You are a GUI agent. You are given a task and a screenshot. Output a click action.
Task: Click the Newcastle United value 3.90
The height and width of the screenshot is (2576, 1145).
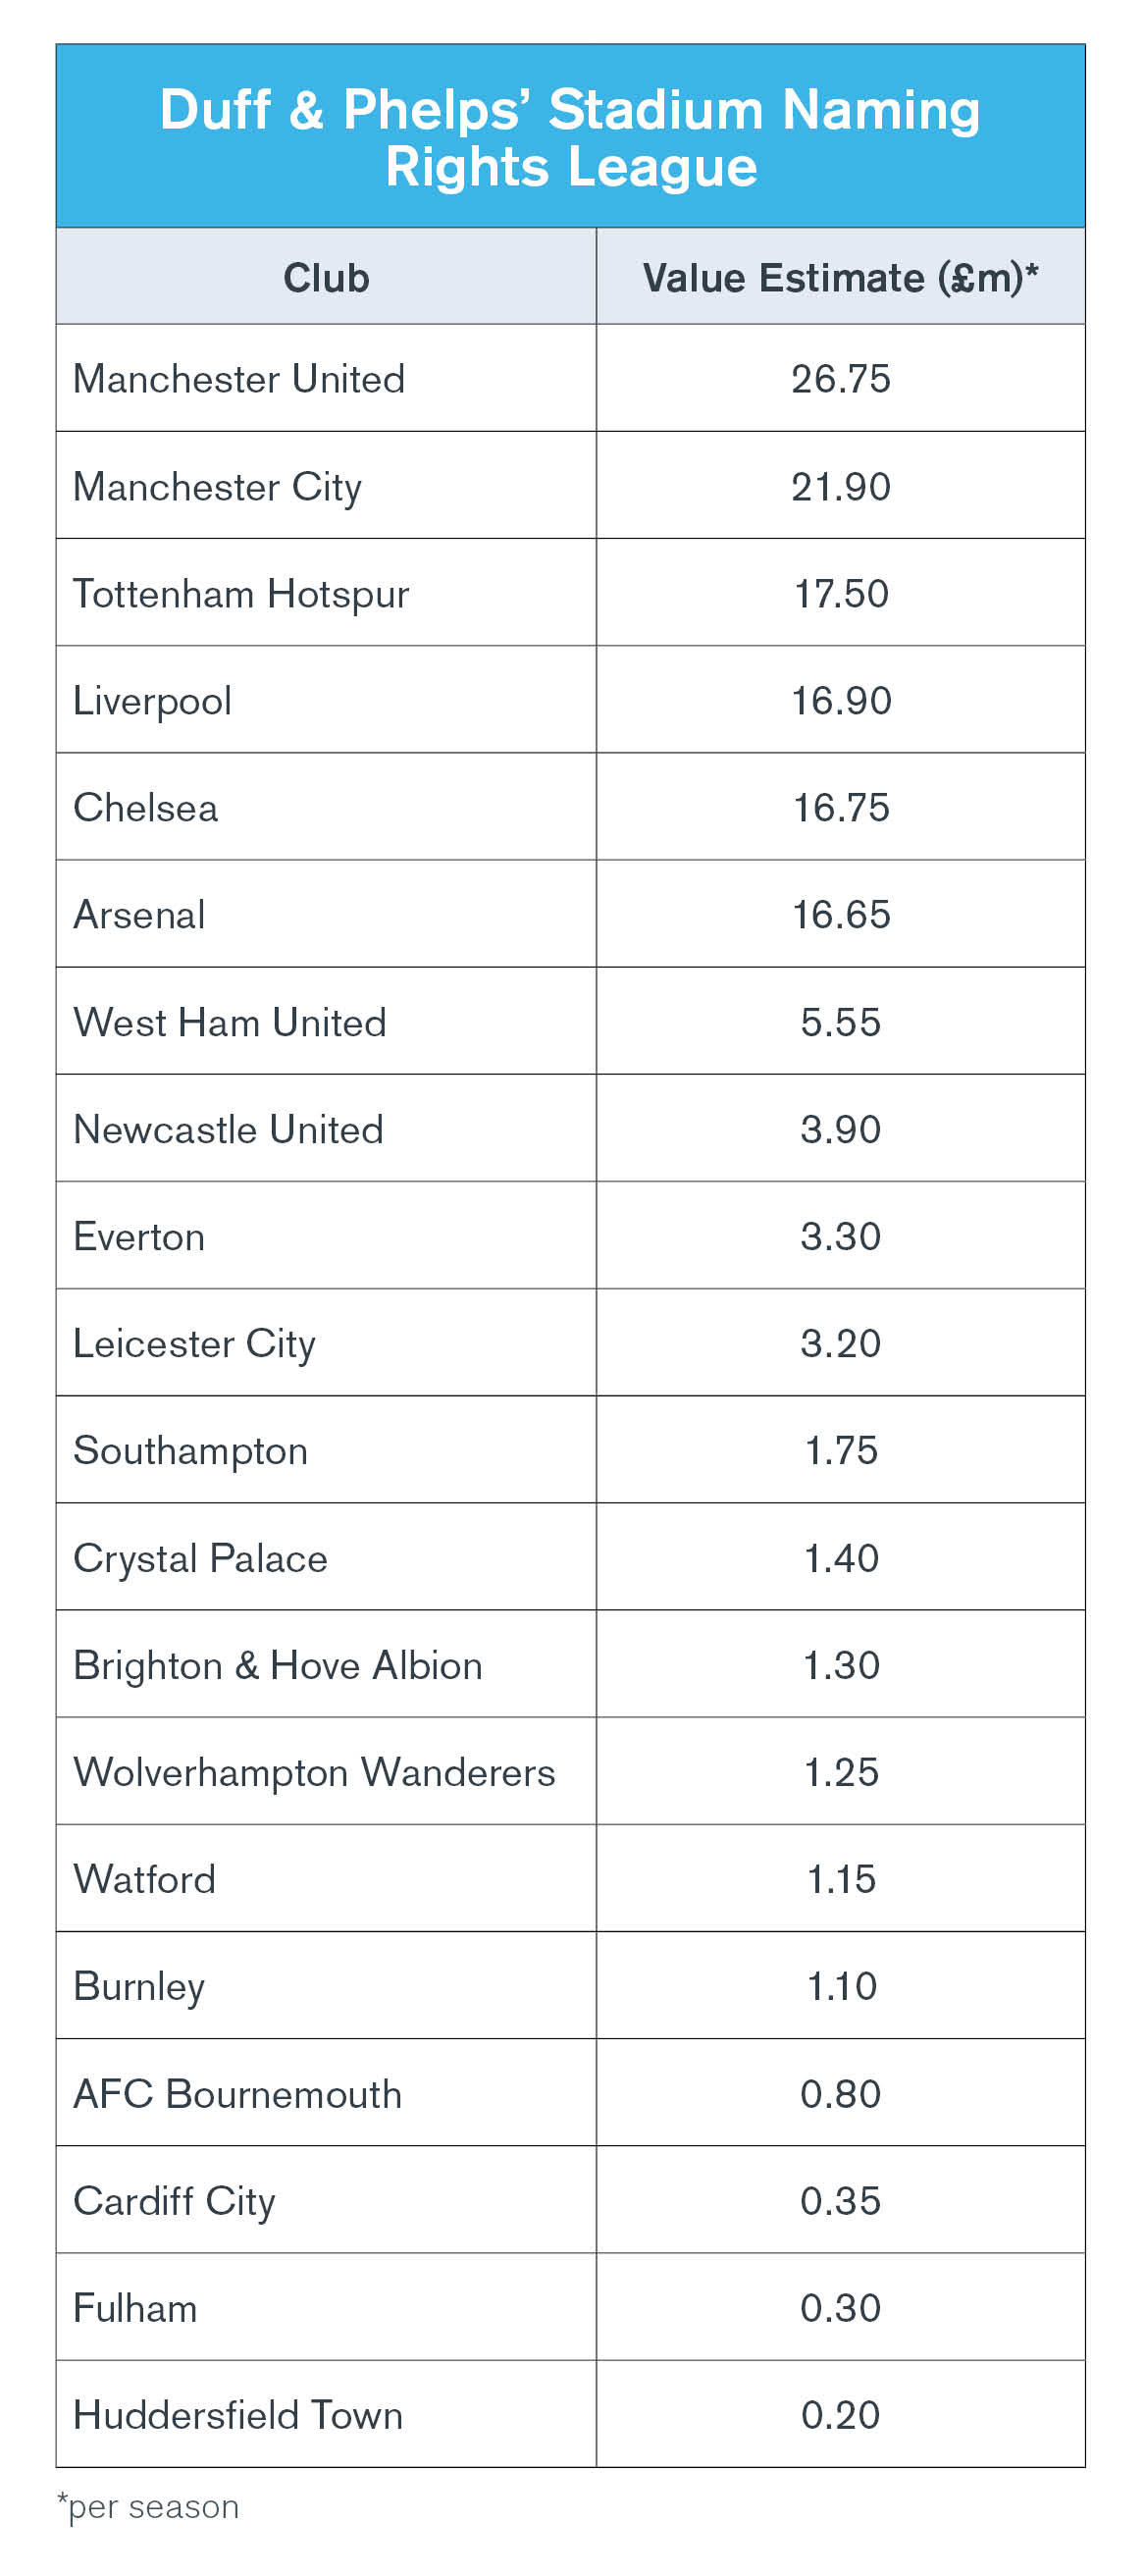pyautogui.click(x=840, y=1129)
